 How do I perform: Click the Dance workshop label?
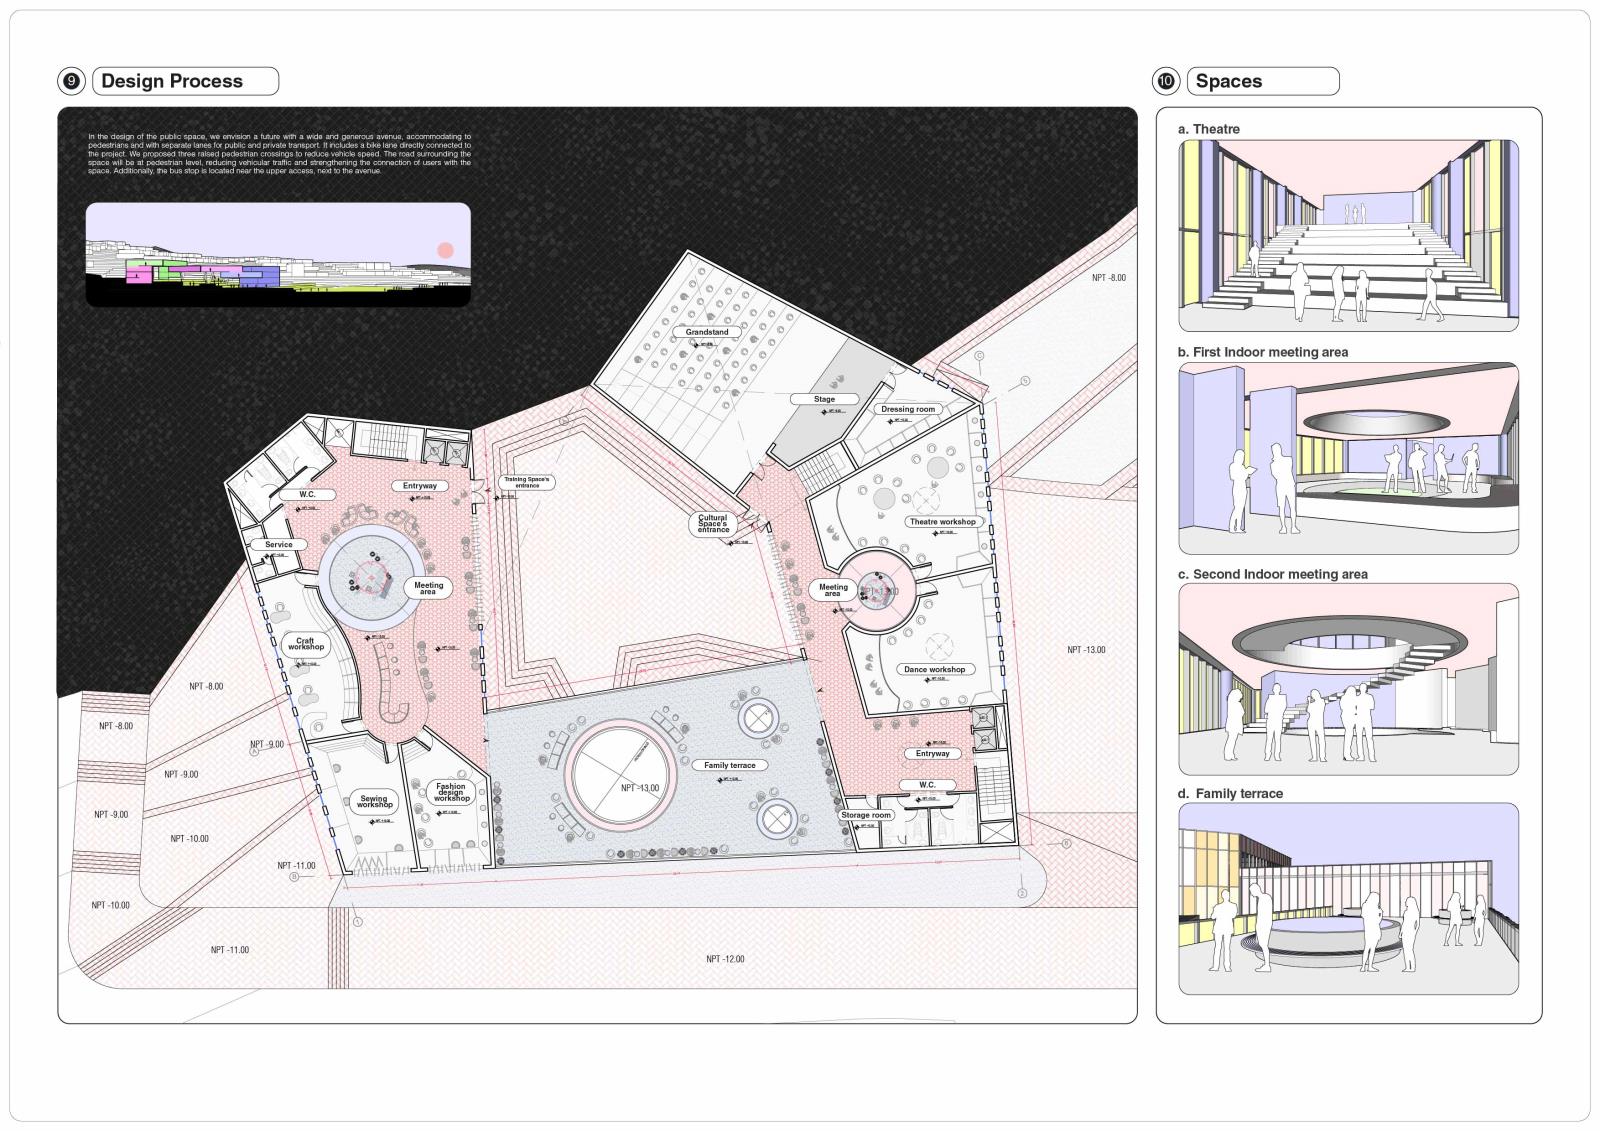click(934, 669)
